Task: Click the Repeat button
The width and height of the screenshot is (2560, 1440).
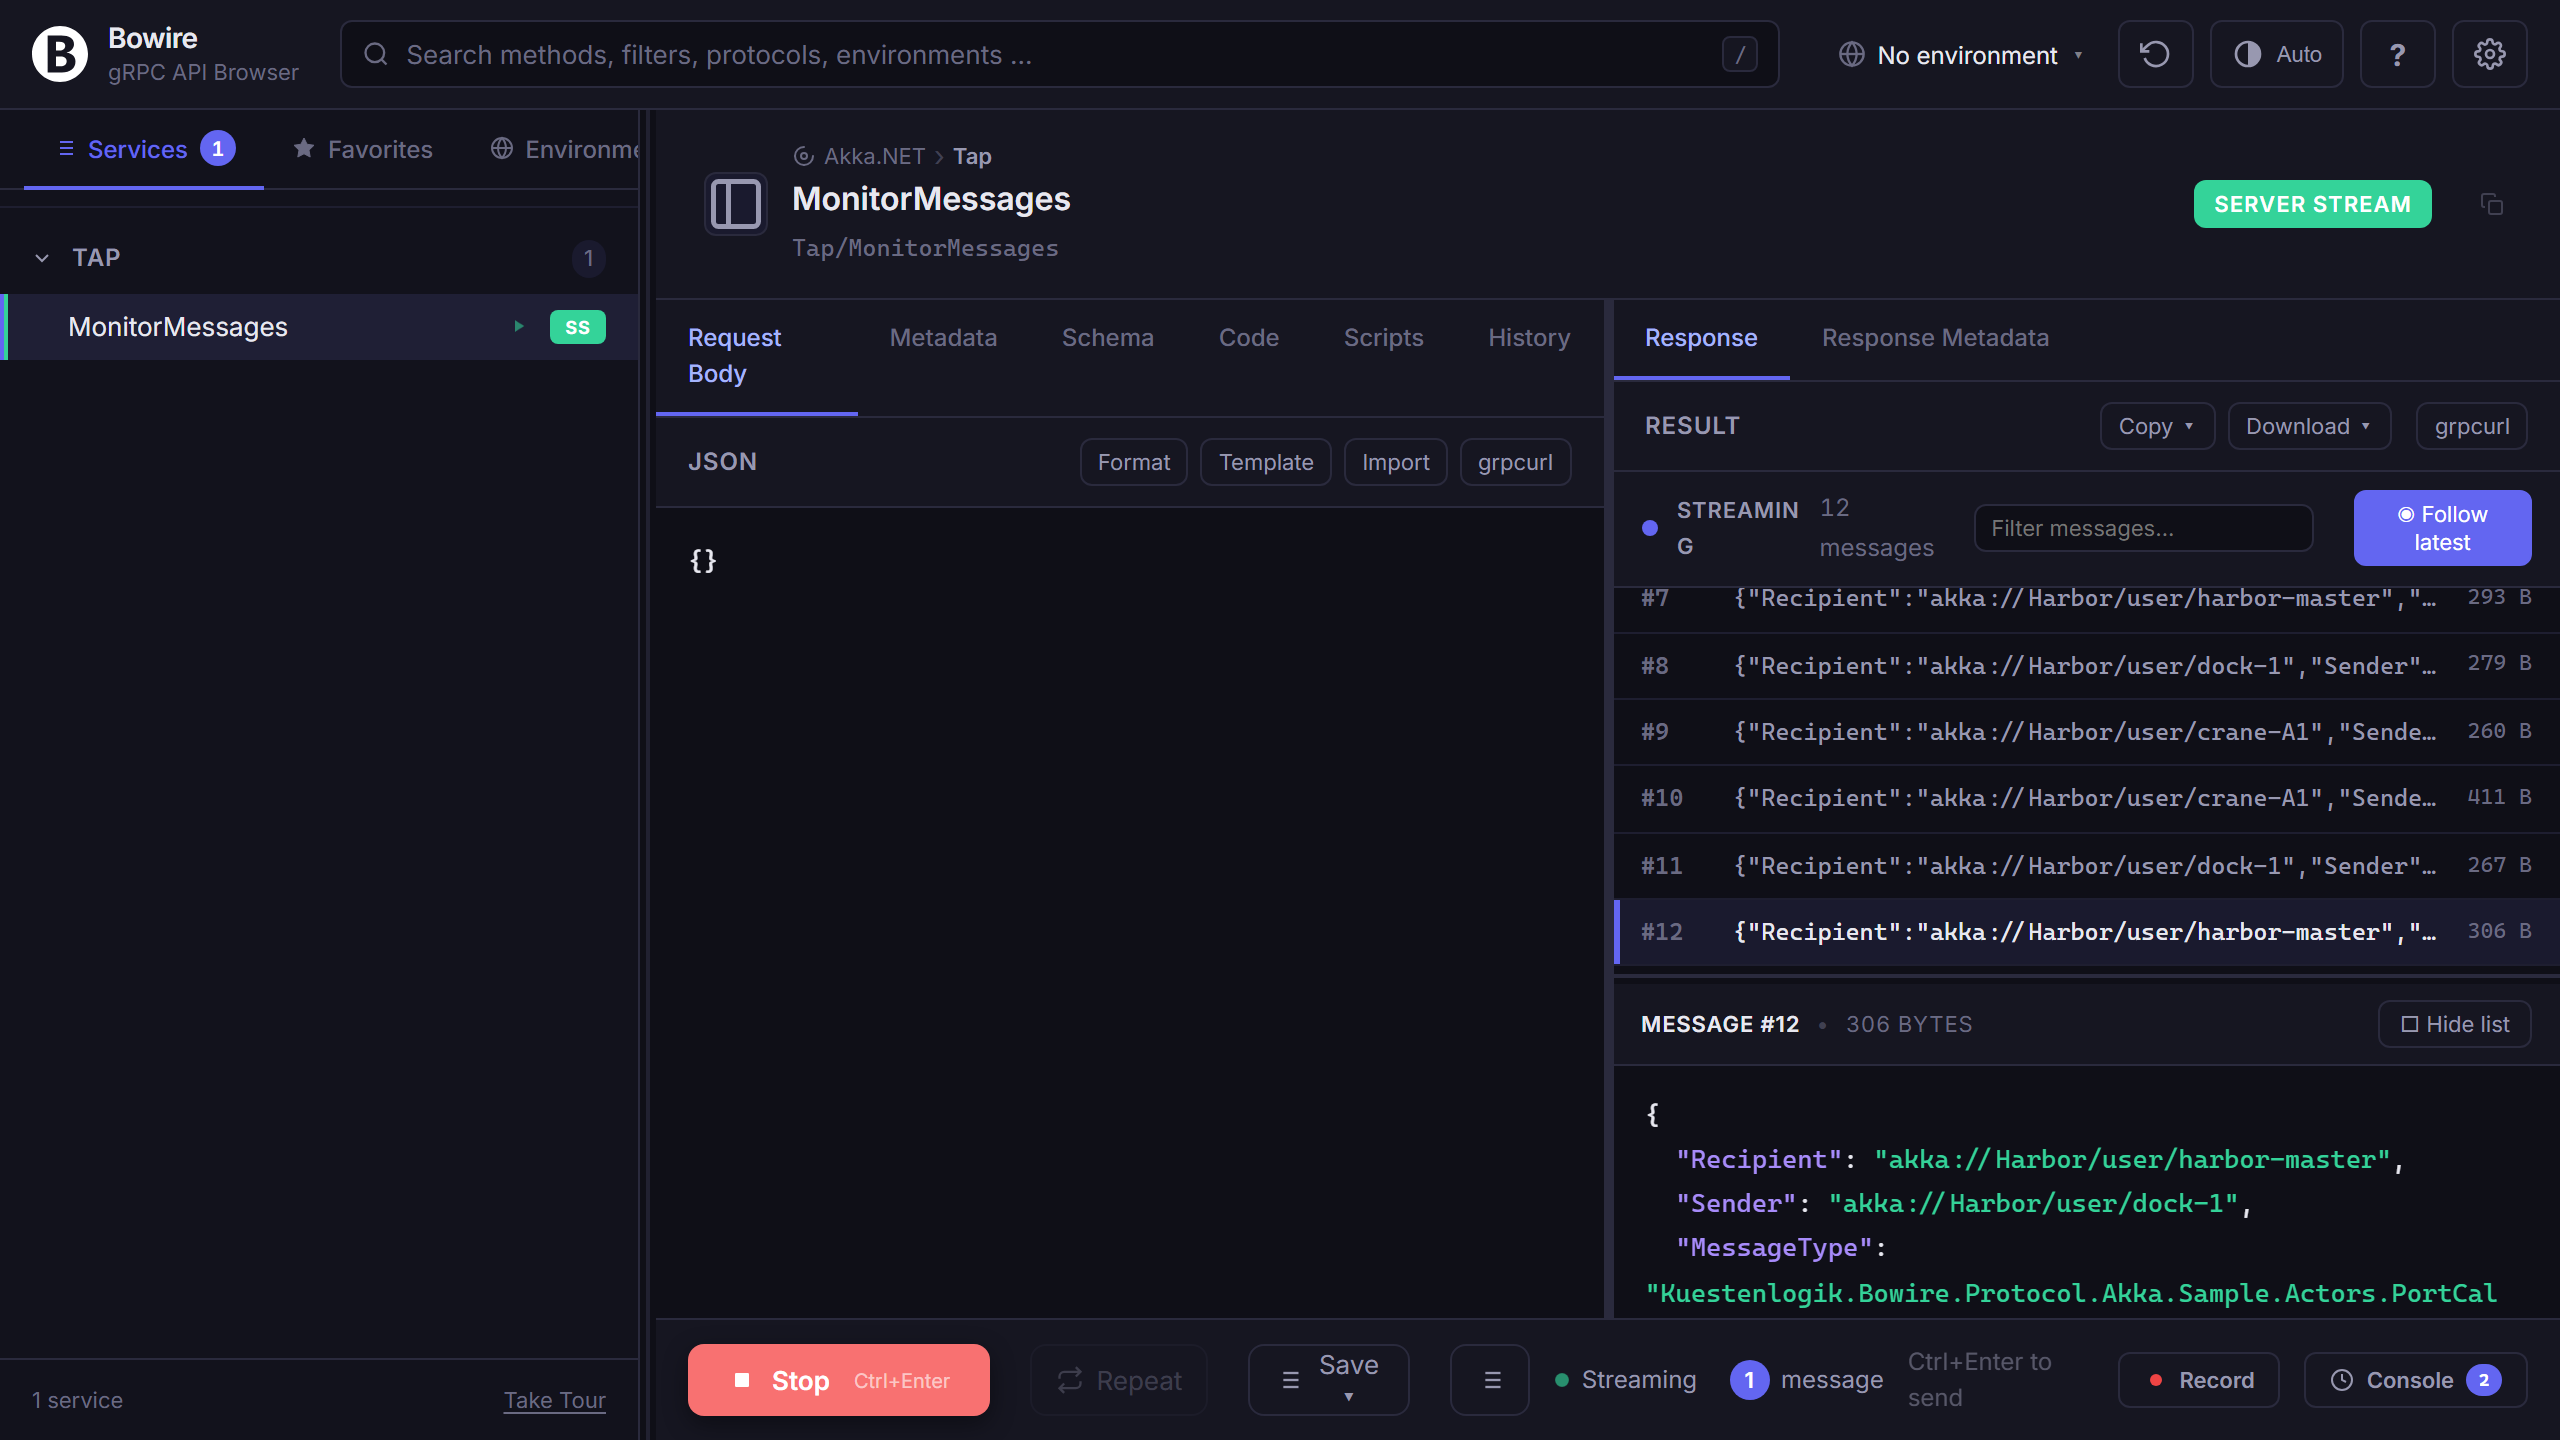Action: pos(1118,1380)
